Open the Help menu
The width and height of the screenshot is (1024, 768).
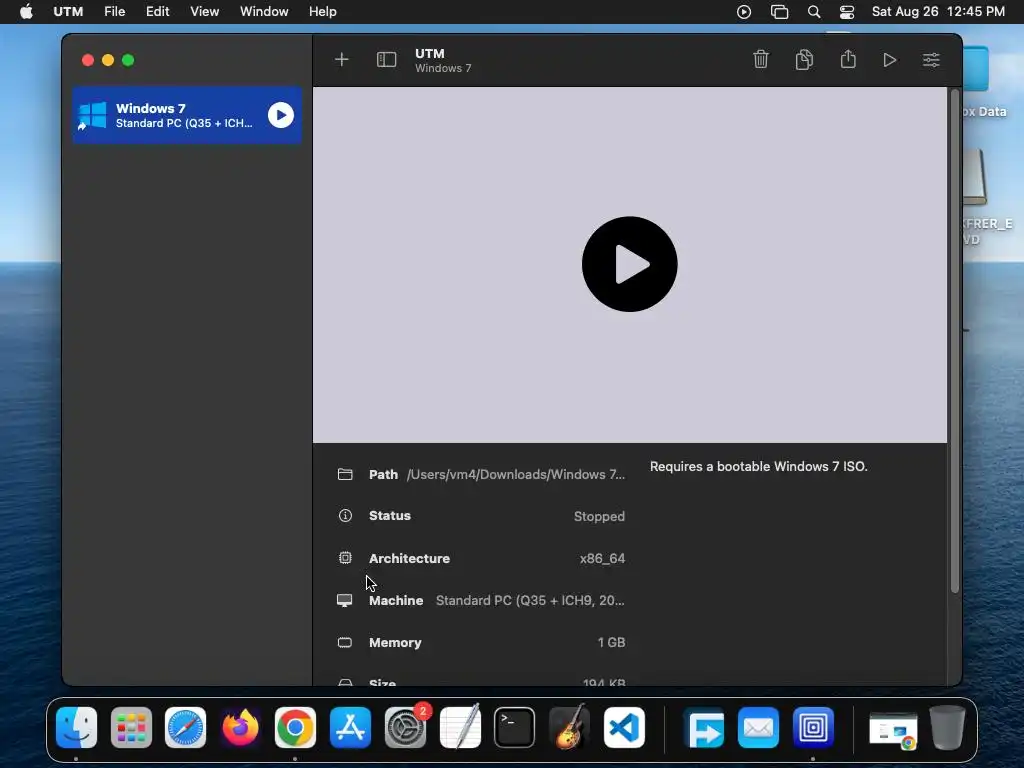tap(323, 12)
